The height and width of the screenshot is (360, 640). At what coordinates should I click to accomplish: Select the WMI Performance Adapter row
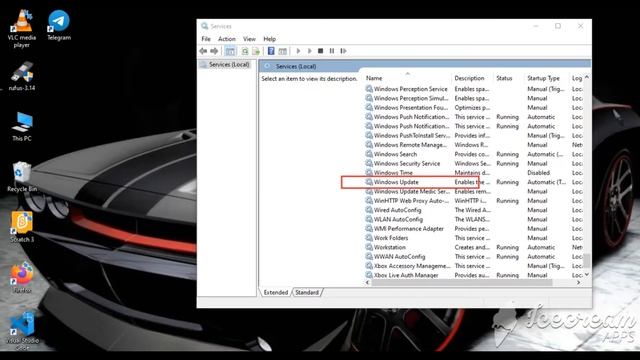click(473, 229)
